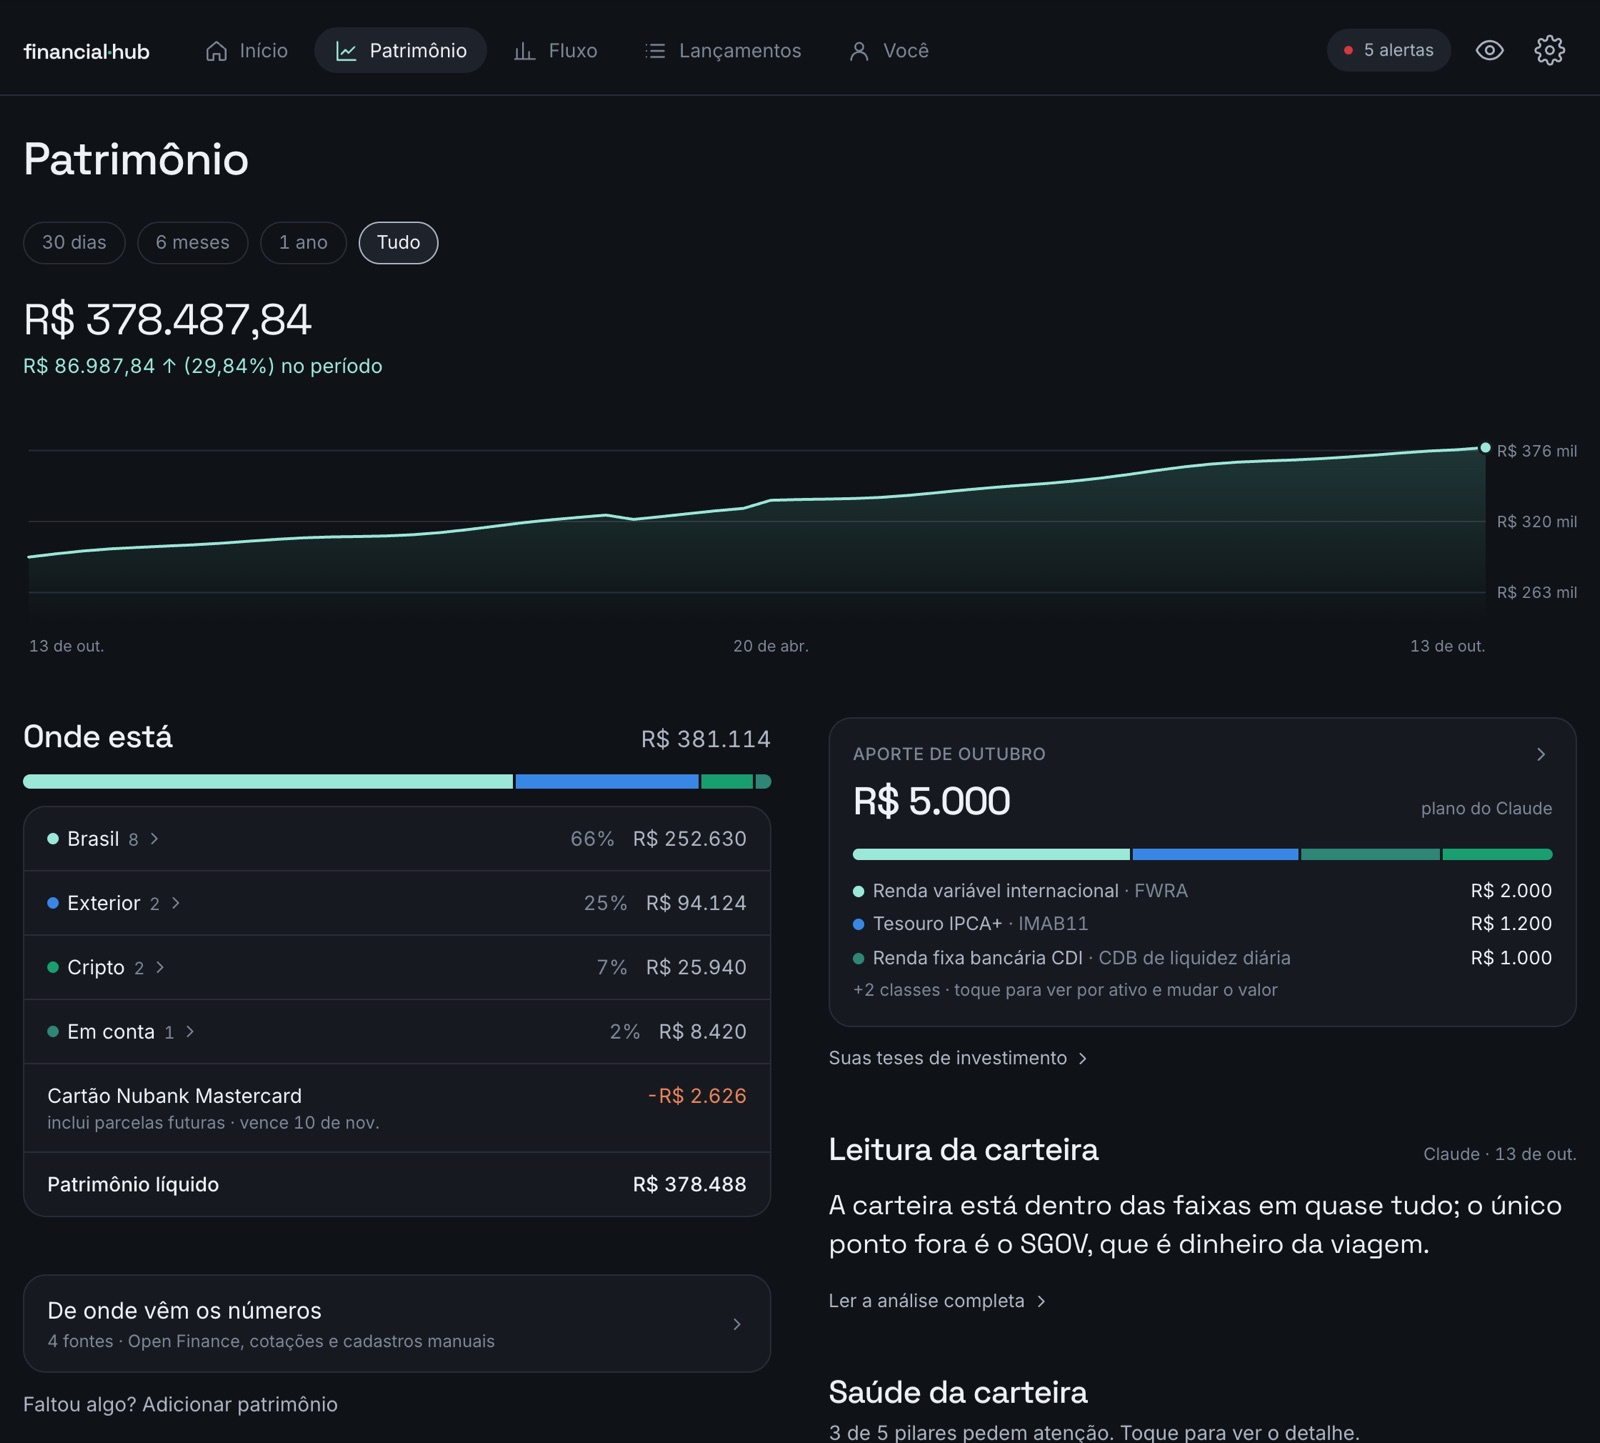Screen dimensions: 1600x1443
Task: Expand the Em conta row chevron
Action: (x=190, y=1031)
